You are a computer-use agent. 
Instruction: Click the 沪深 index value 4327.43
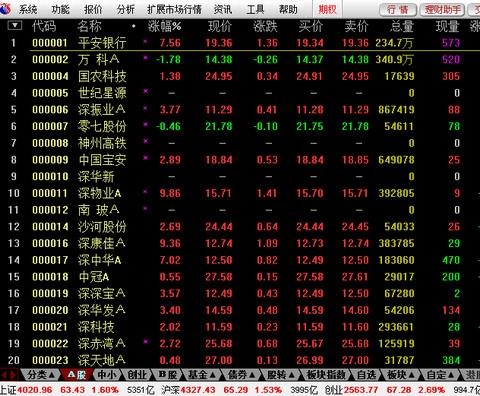pyautogui.click(x=198, y=389)
